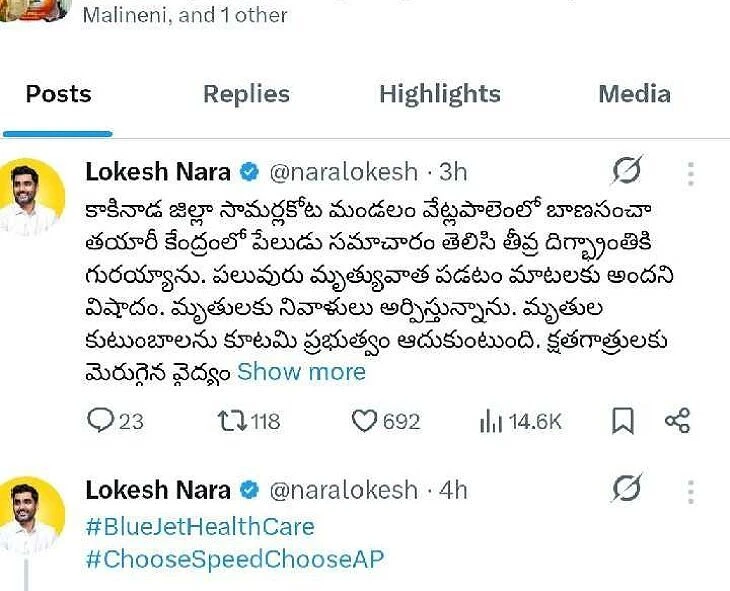The image size is (730, 591).
Task: Open more options on the 3h tweet
Action: click(x=690, y=173)
